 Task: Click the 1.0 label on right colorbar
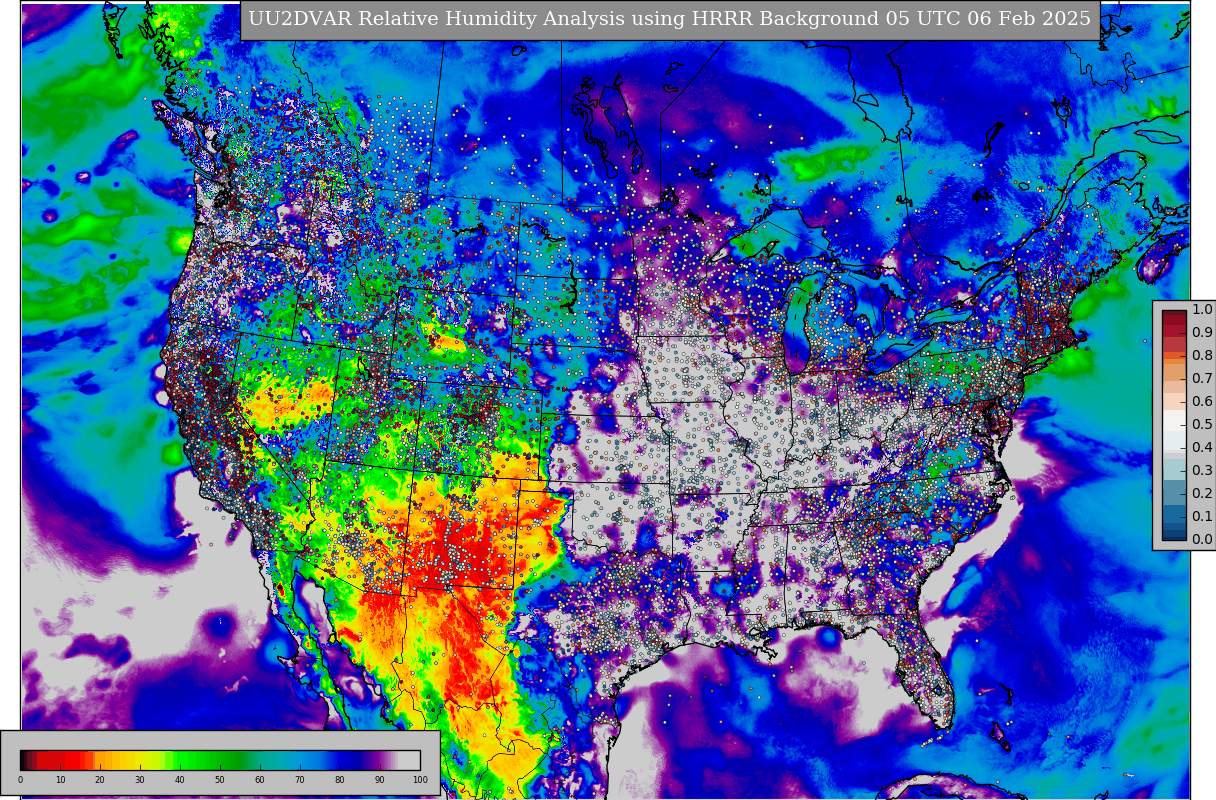tap(1202, 310)
